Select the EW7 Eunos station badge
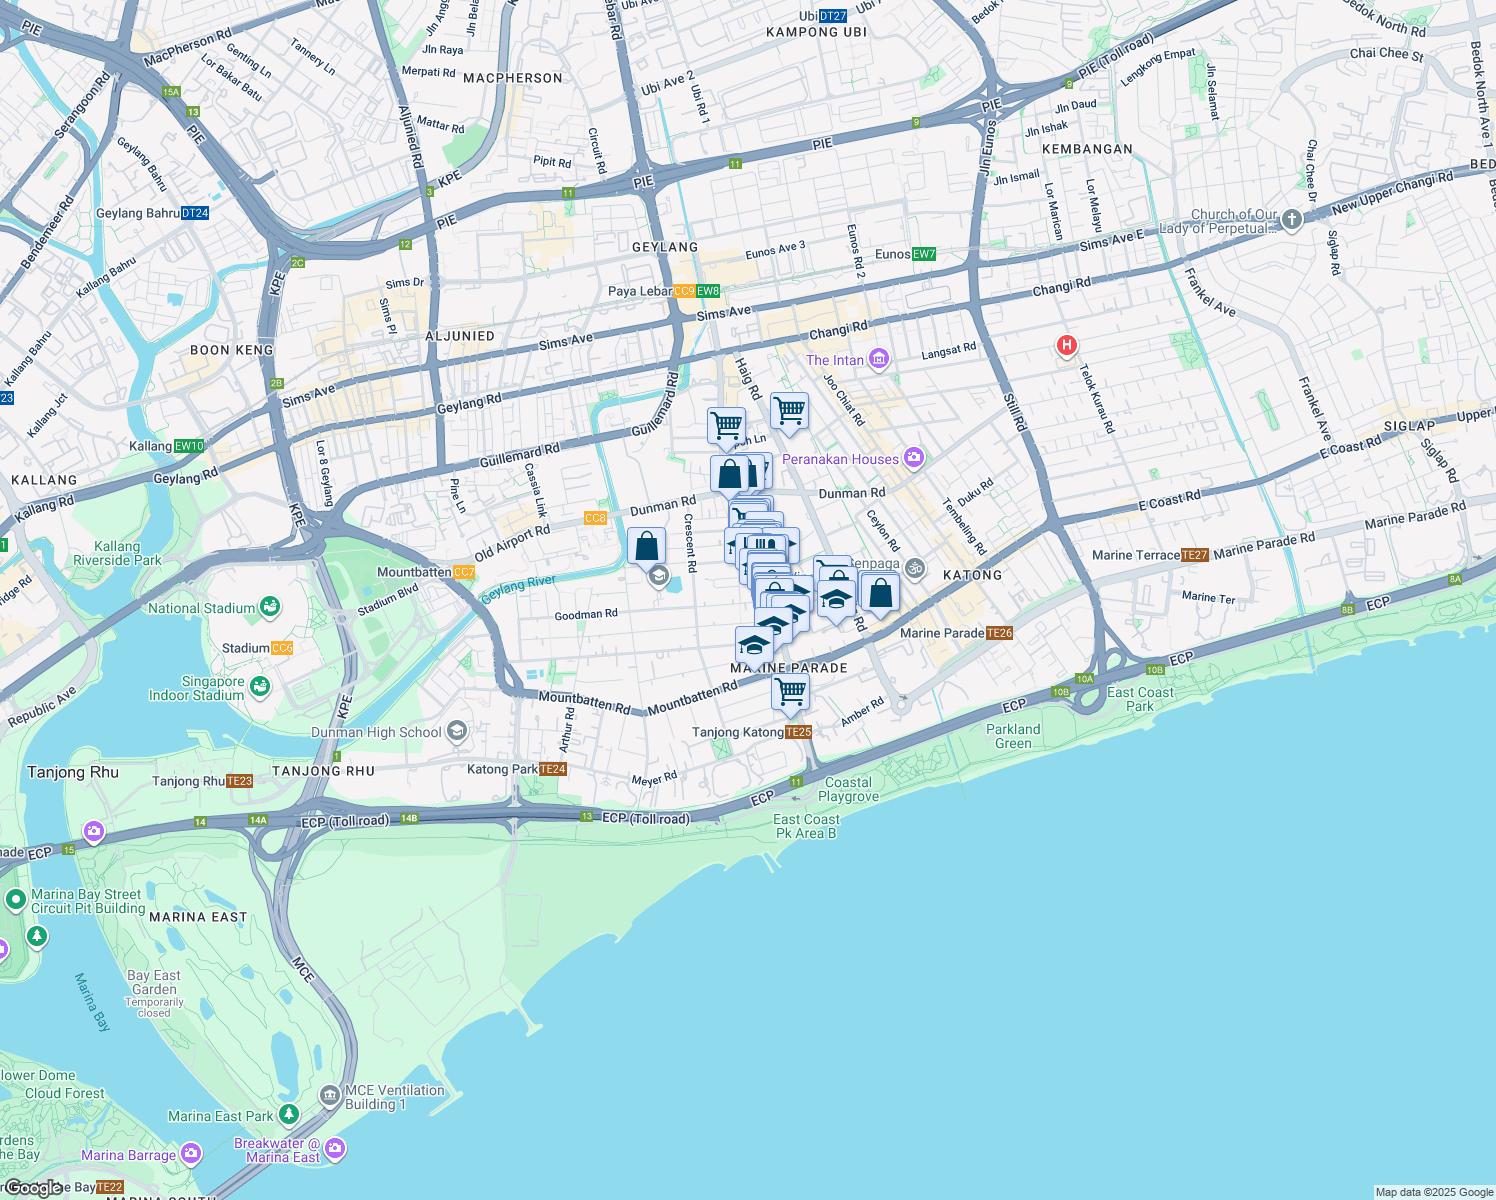This screenshot has height=1200, width=1496. pyautogui.click(x=922, y=255)
